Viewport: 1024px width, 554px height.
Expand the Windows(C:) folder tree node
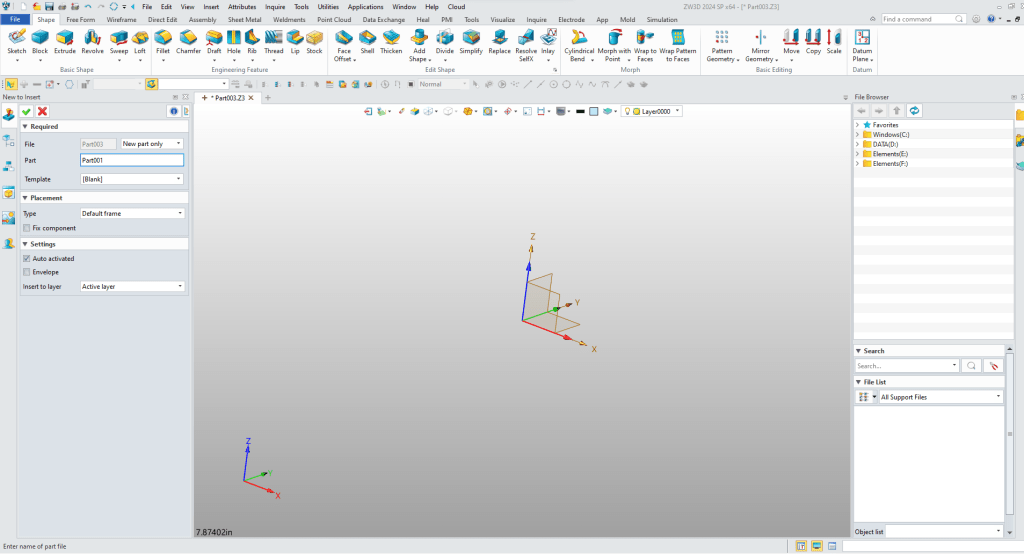[x=857, y=134]
